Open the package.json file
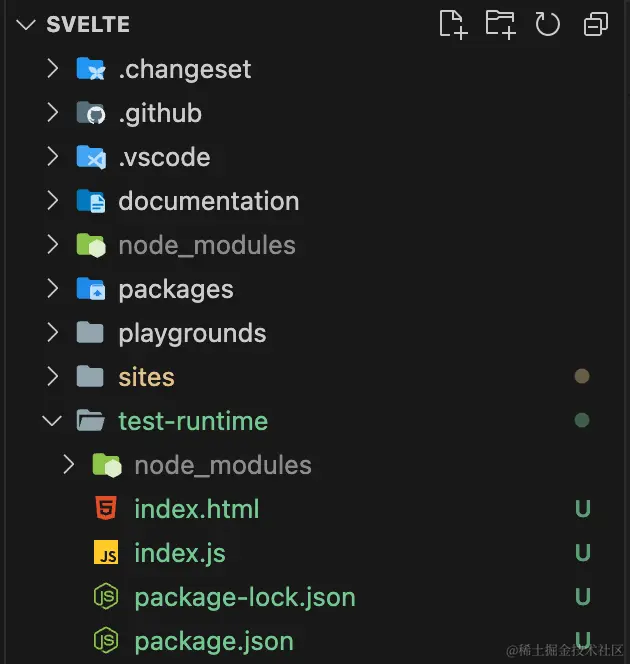This screenshot has height=664, width=630. [214, 641]
